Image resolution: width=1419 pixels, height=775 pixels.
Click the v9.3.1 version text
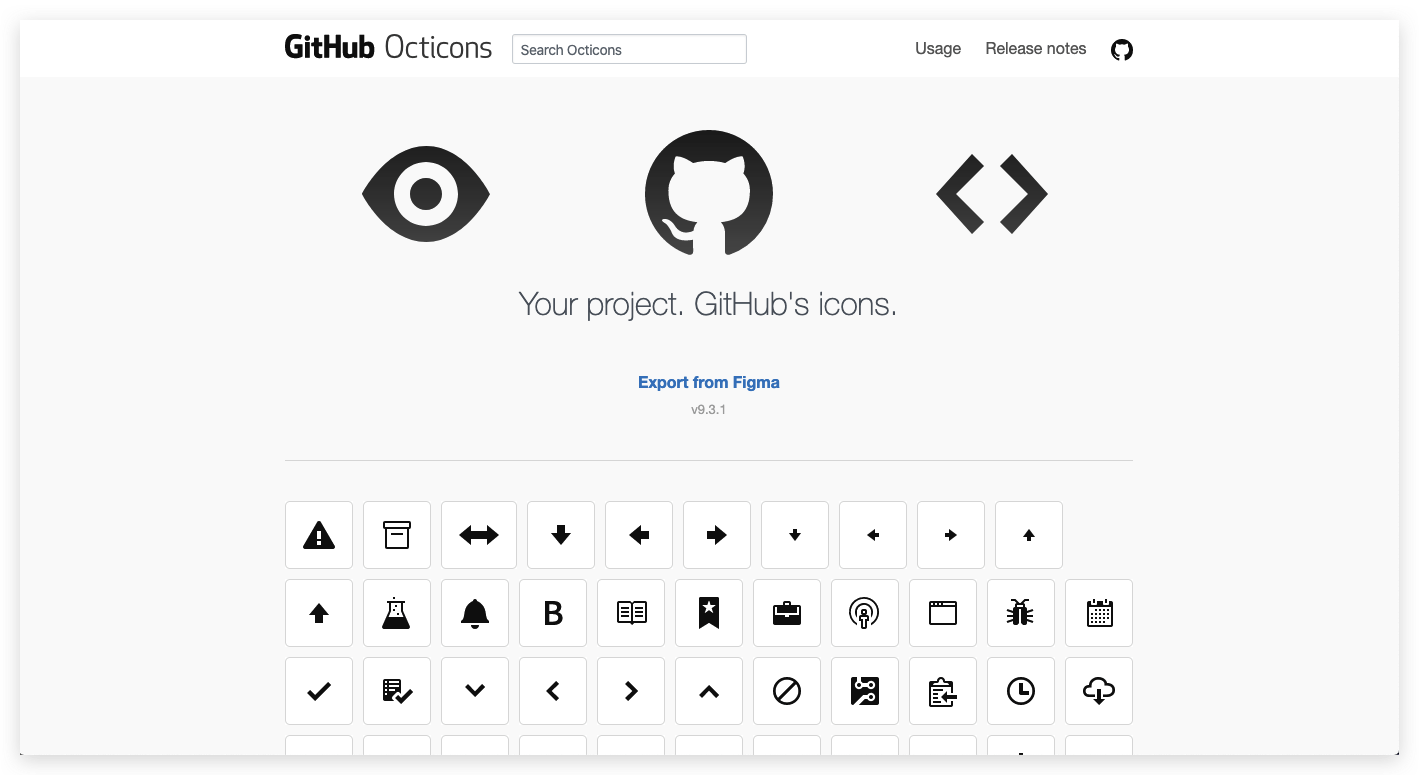[708, 410]
